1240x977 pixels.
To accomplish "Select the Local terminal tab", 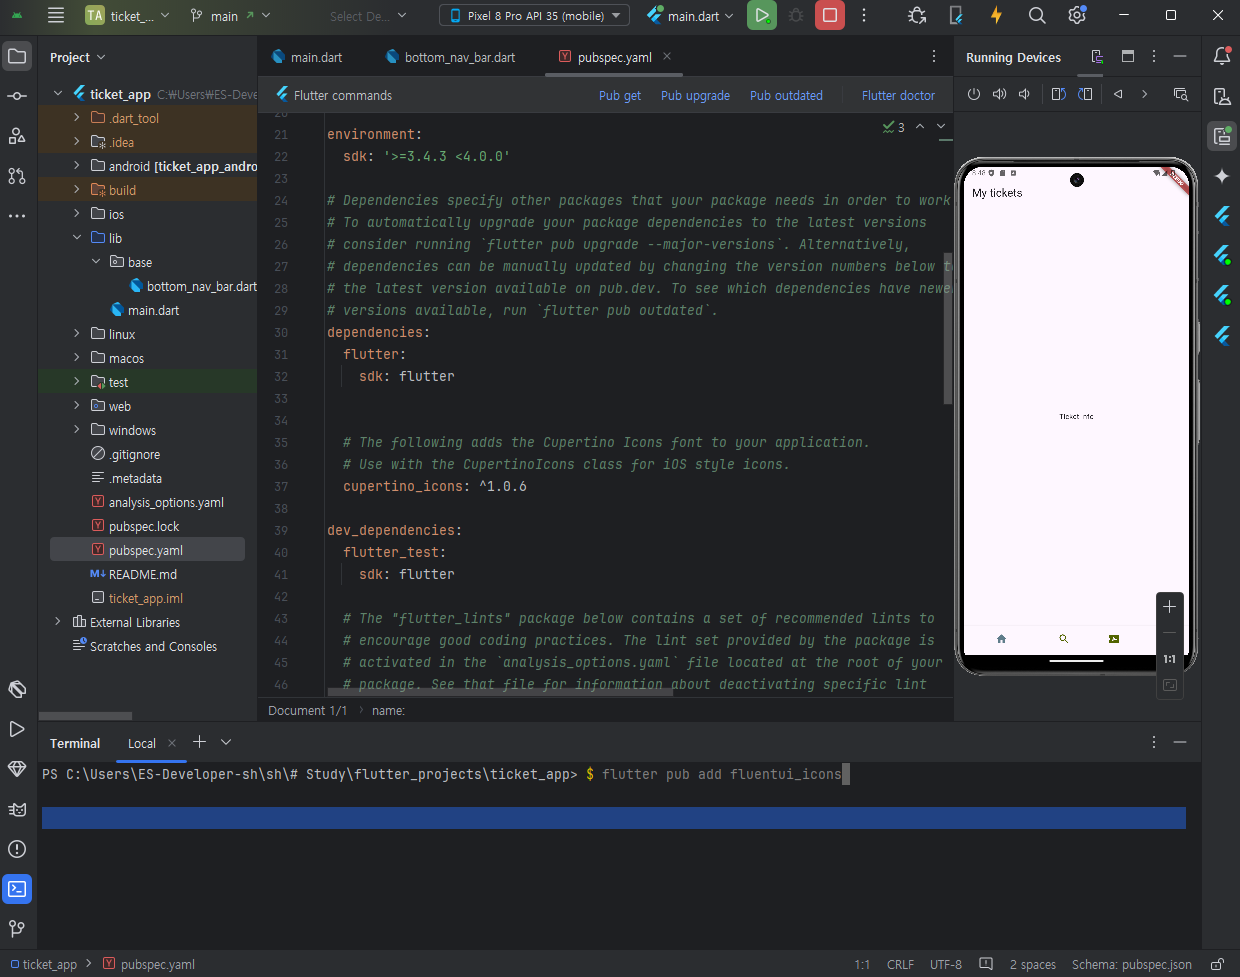I will pos(142,743).
